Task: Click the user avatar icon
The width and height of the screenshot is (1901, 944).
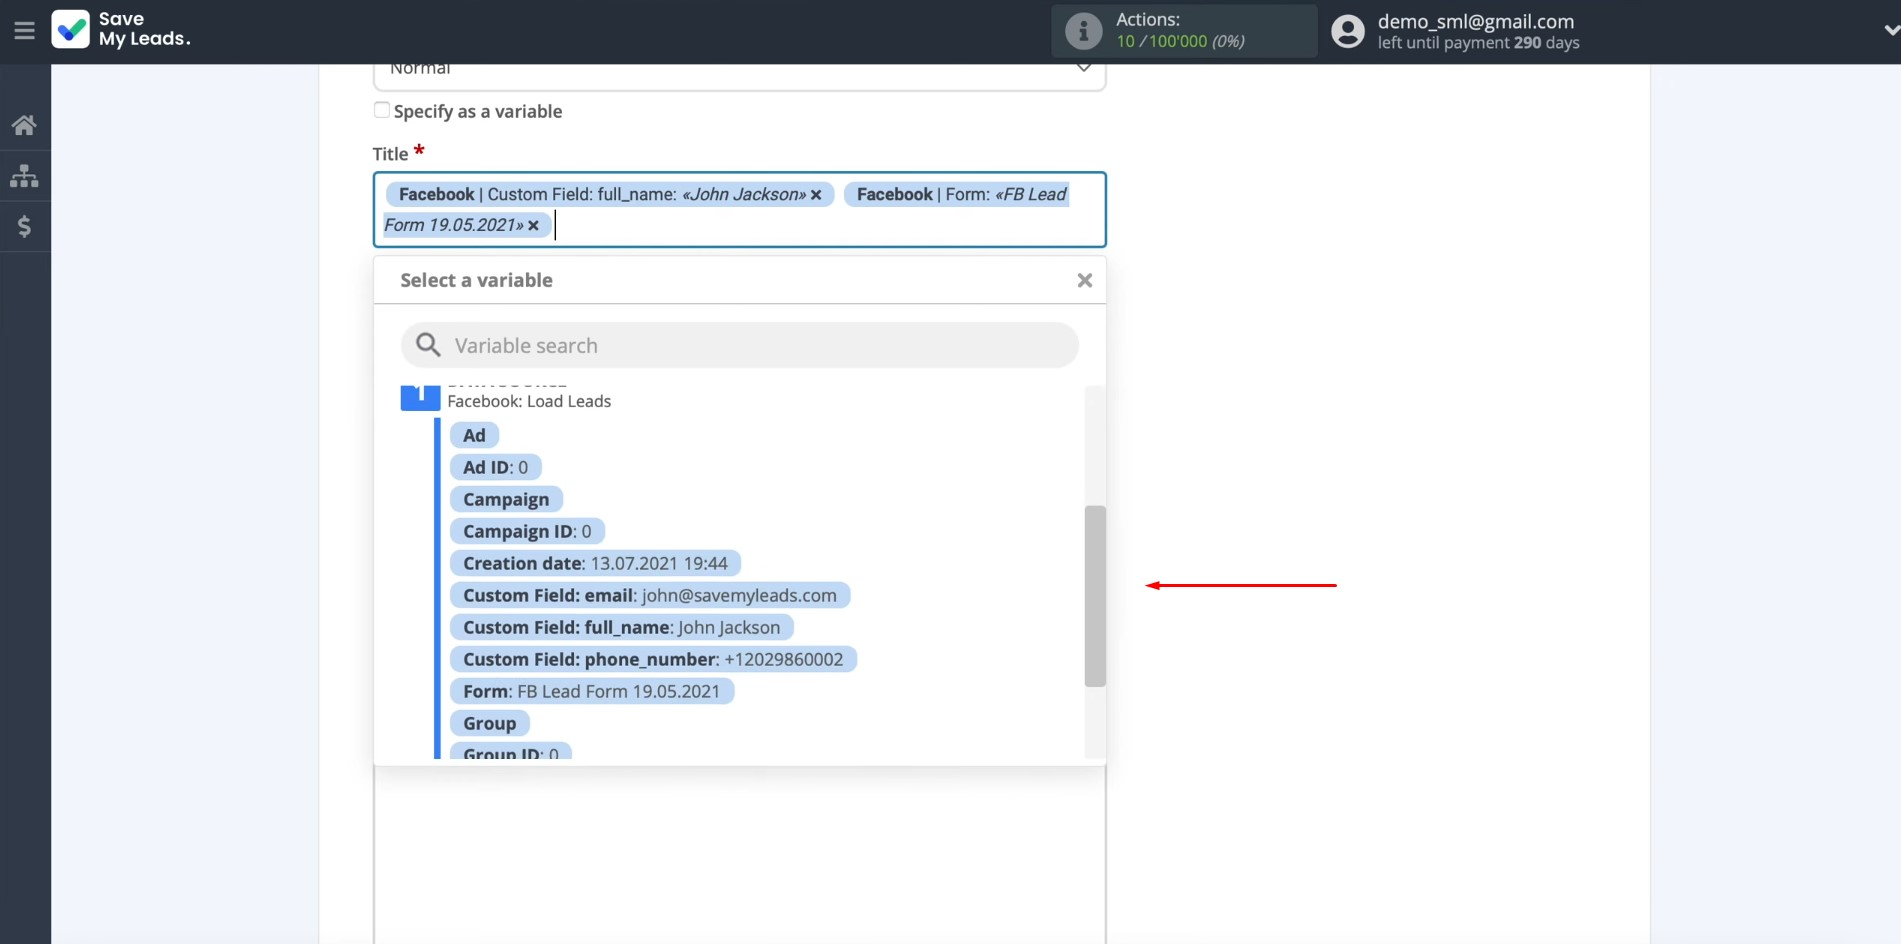Action: click(x=1347, y=31)
